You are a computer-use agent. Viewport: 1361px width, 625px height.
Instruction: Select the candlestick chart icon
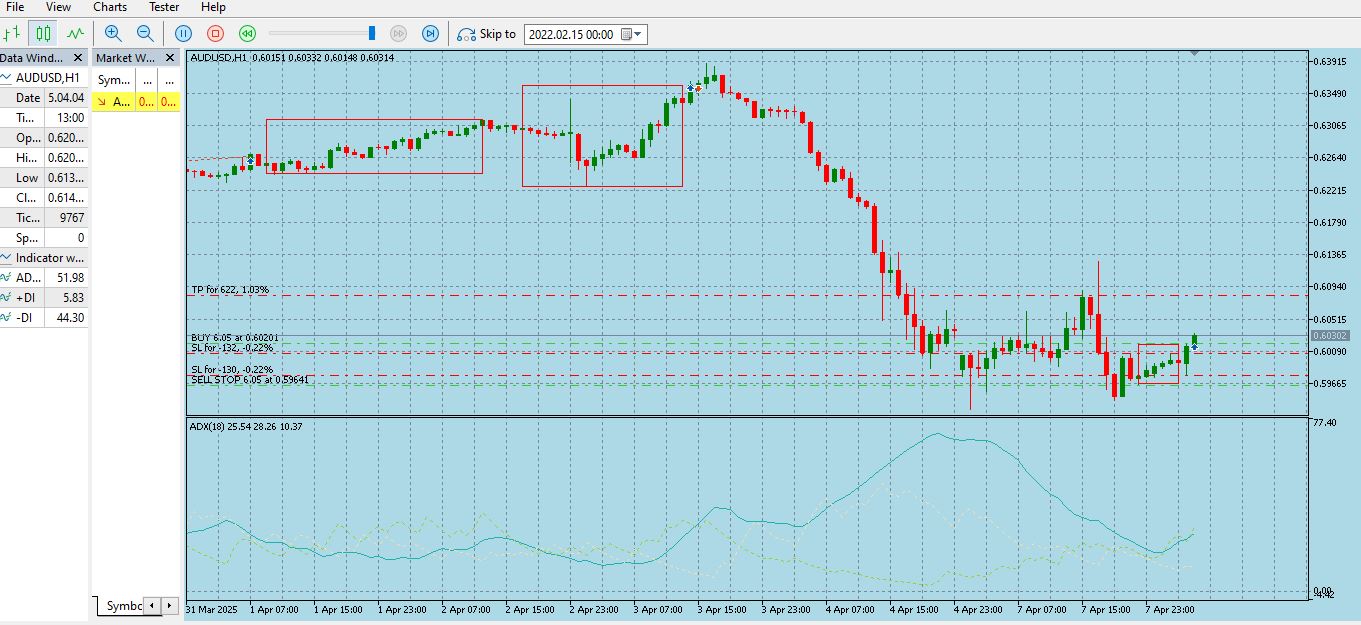pyautogui.click(x=43, y=33)
